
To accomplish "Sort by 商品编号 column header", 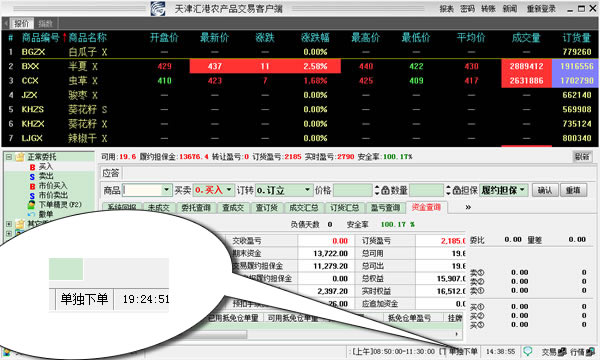I will (x=40, y=37).
